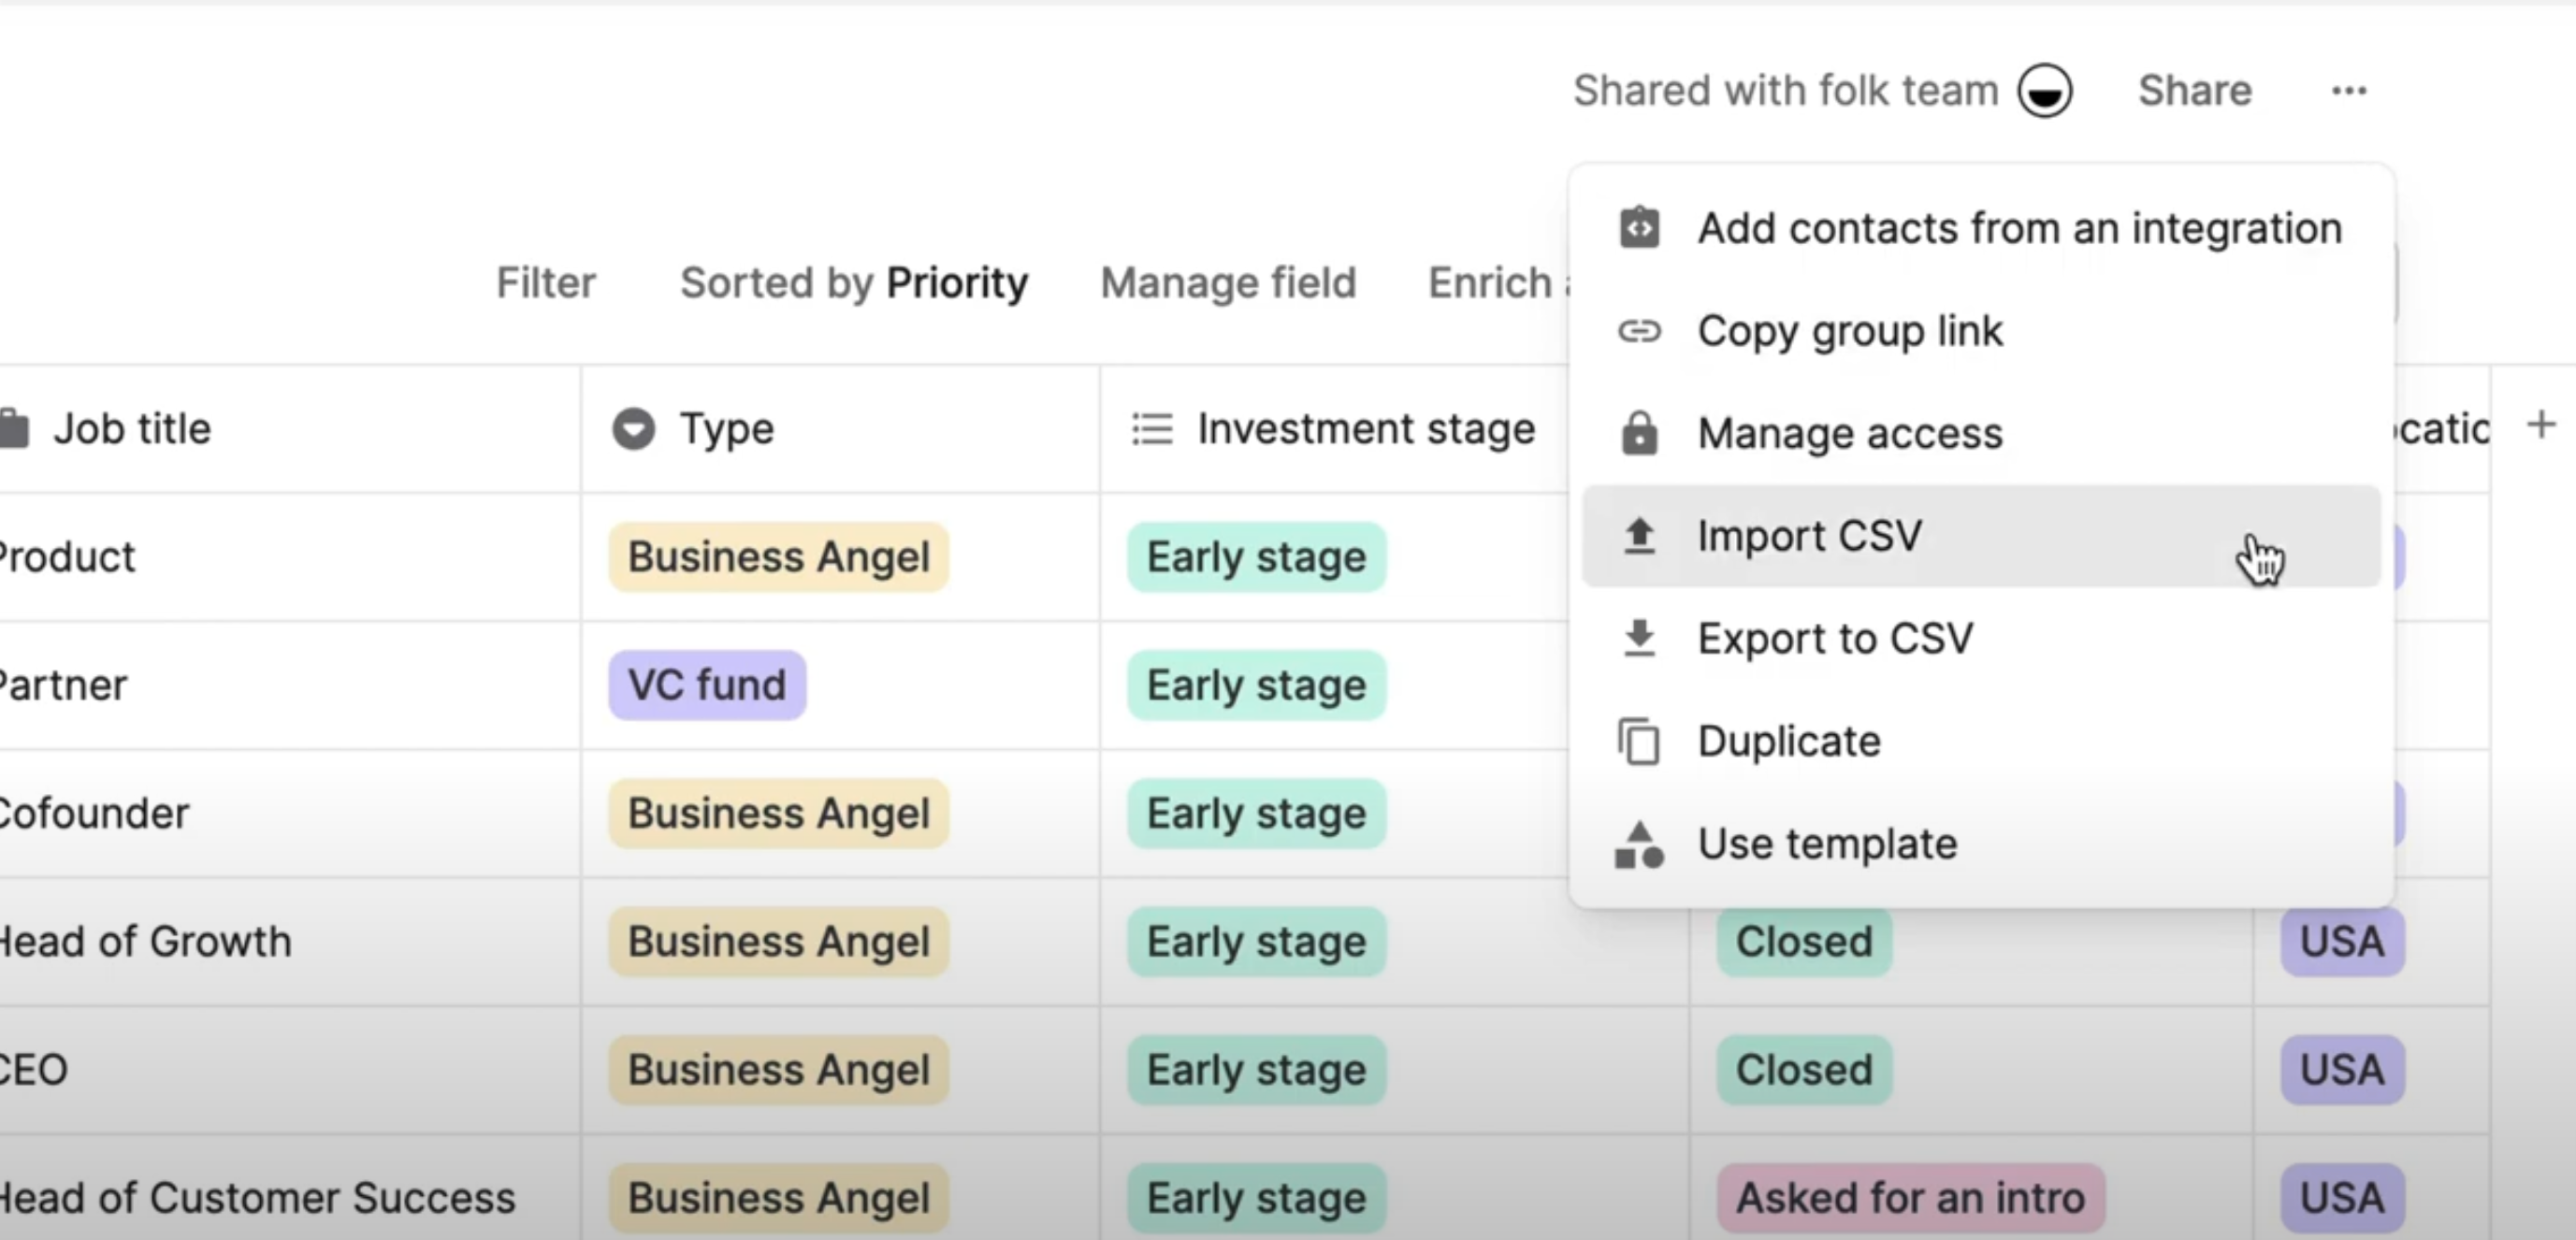Open the Filter options
Screen dimensions: 2576x1240
(x=546, y=283)
